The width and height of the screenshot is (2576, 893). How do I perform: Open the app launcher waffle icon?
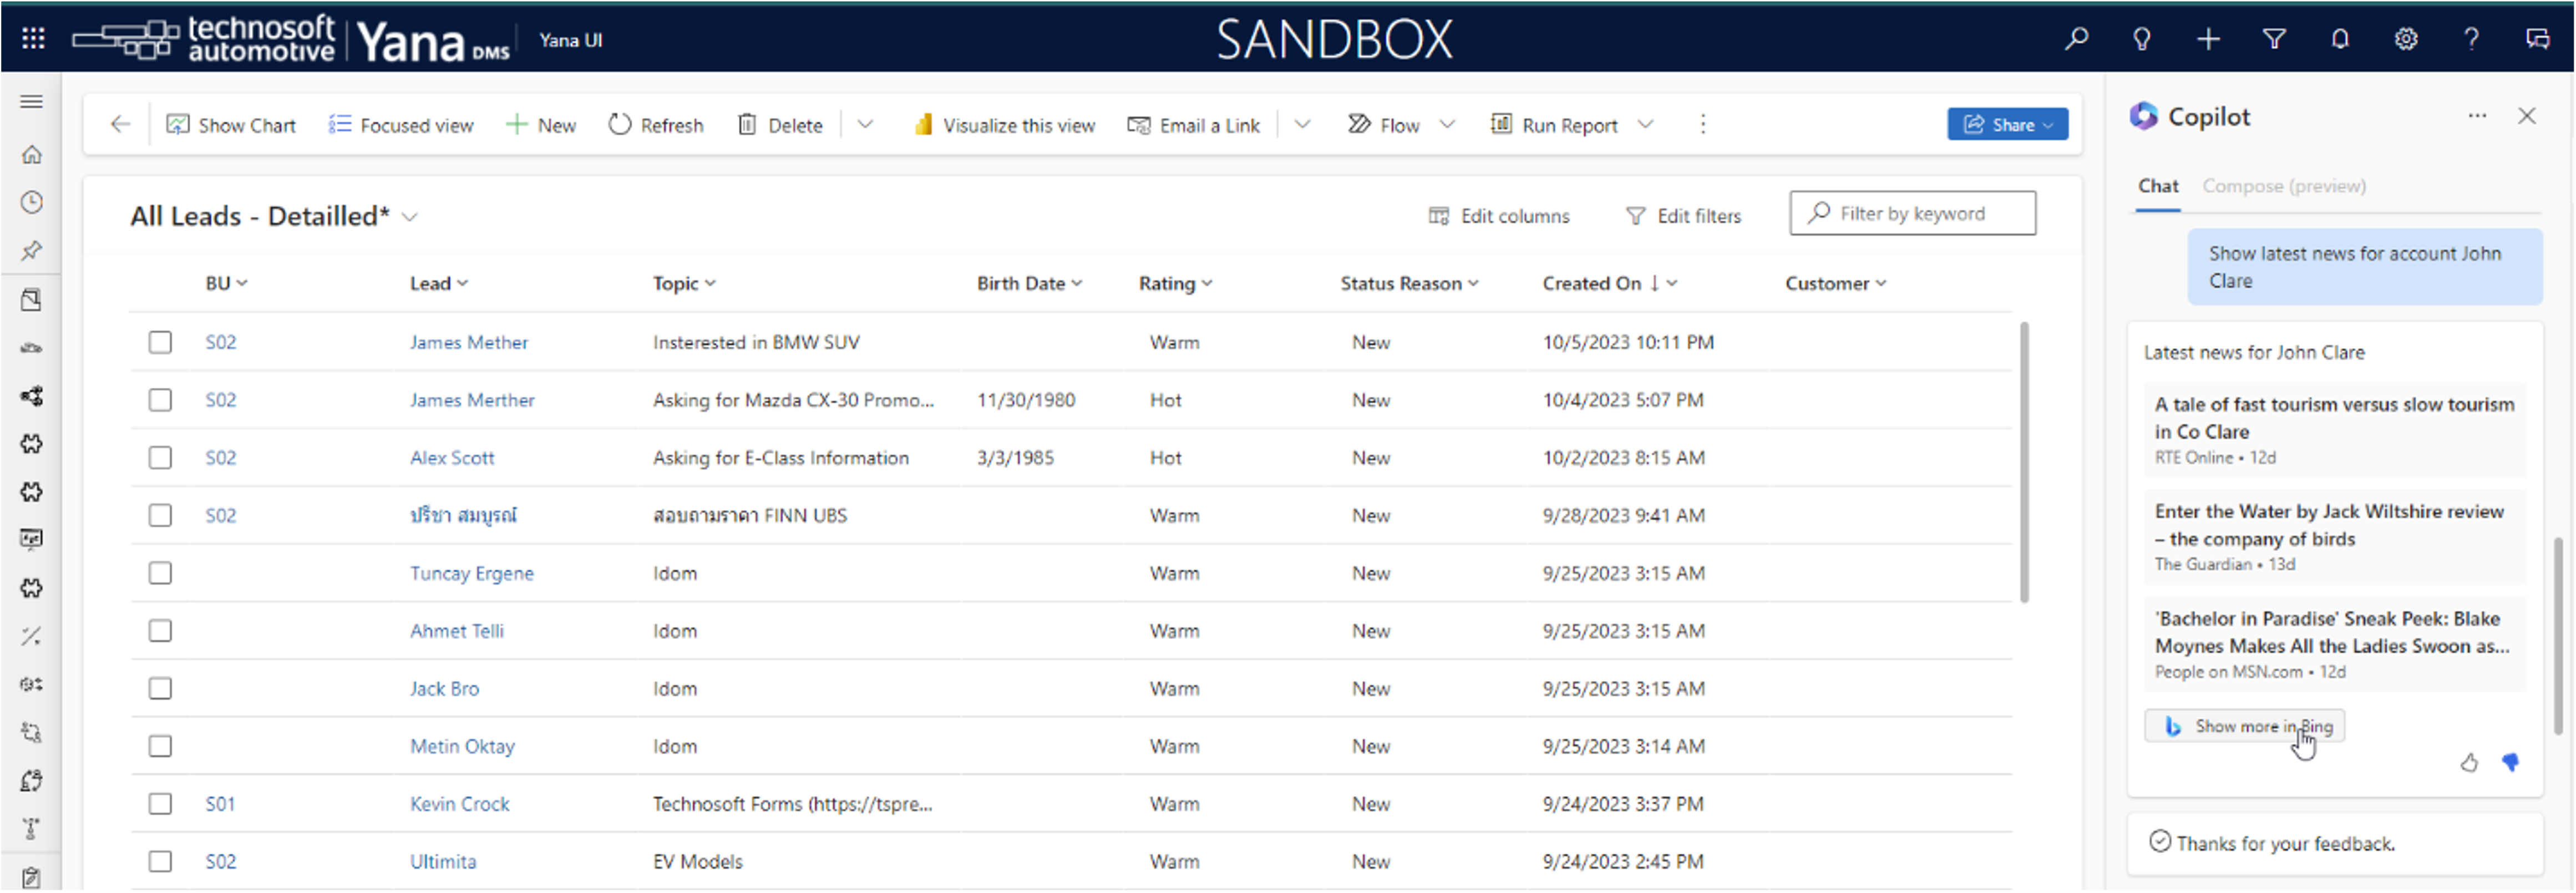click(33, 39)
